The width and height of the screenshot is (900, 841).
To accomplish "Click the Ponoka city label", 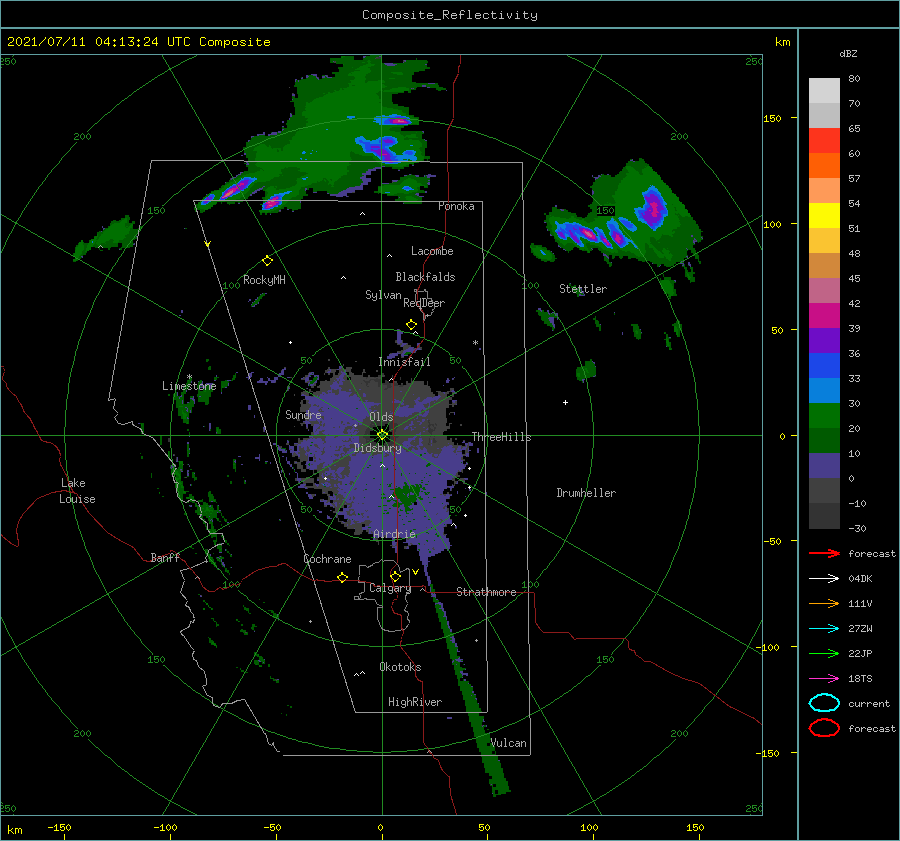I will 456,206.
